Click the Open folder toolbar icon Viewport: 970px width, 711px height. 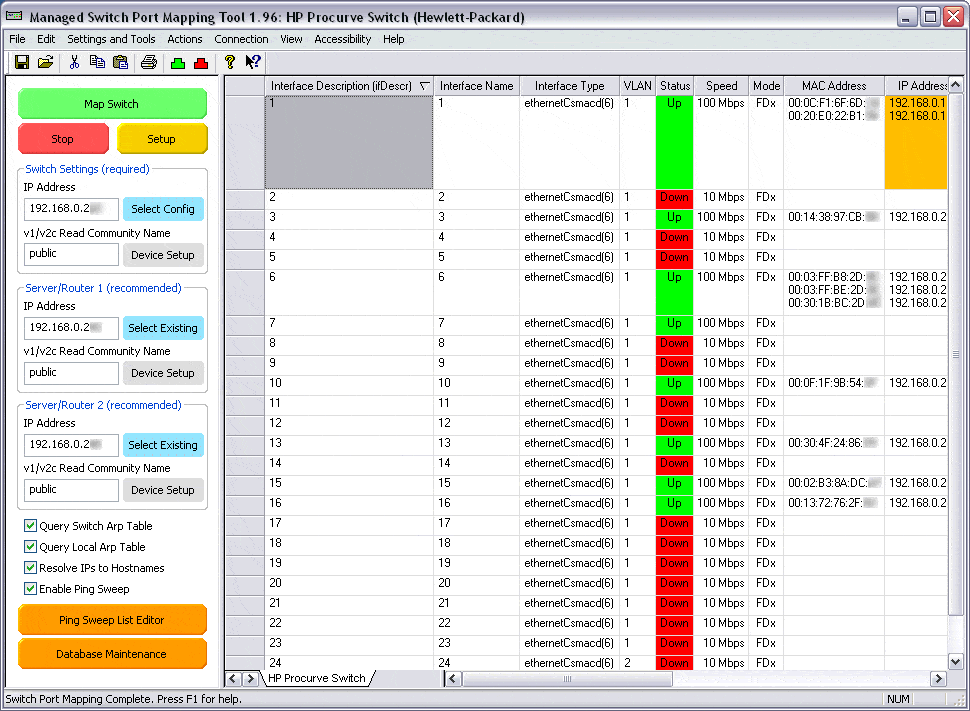point(45,62)
